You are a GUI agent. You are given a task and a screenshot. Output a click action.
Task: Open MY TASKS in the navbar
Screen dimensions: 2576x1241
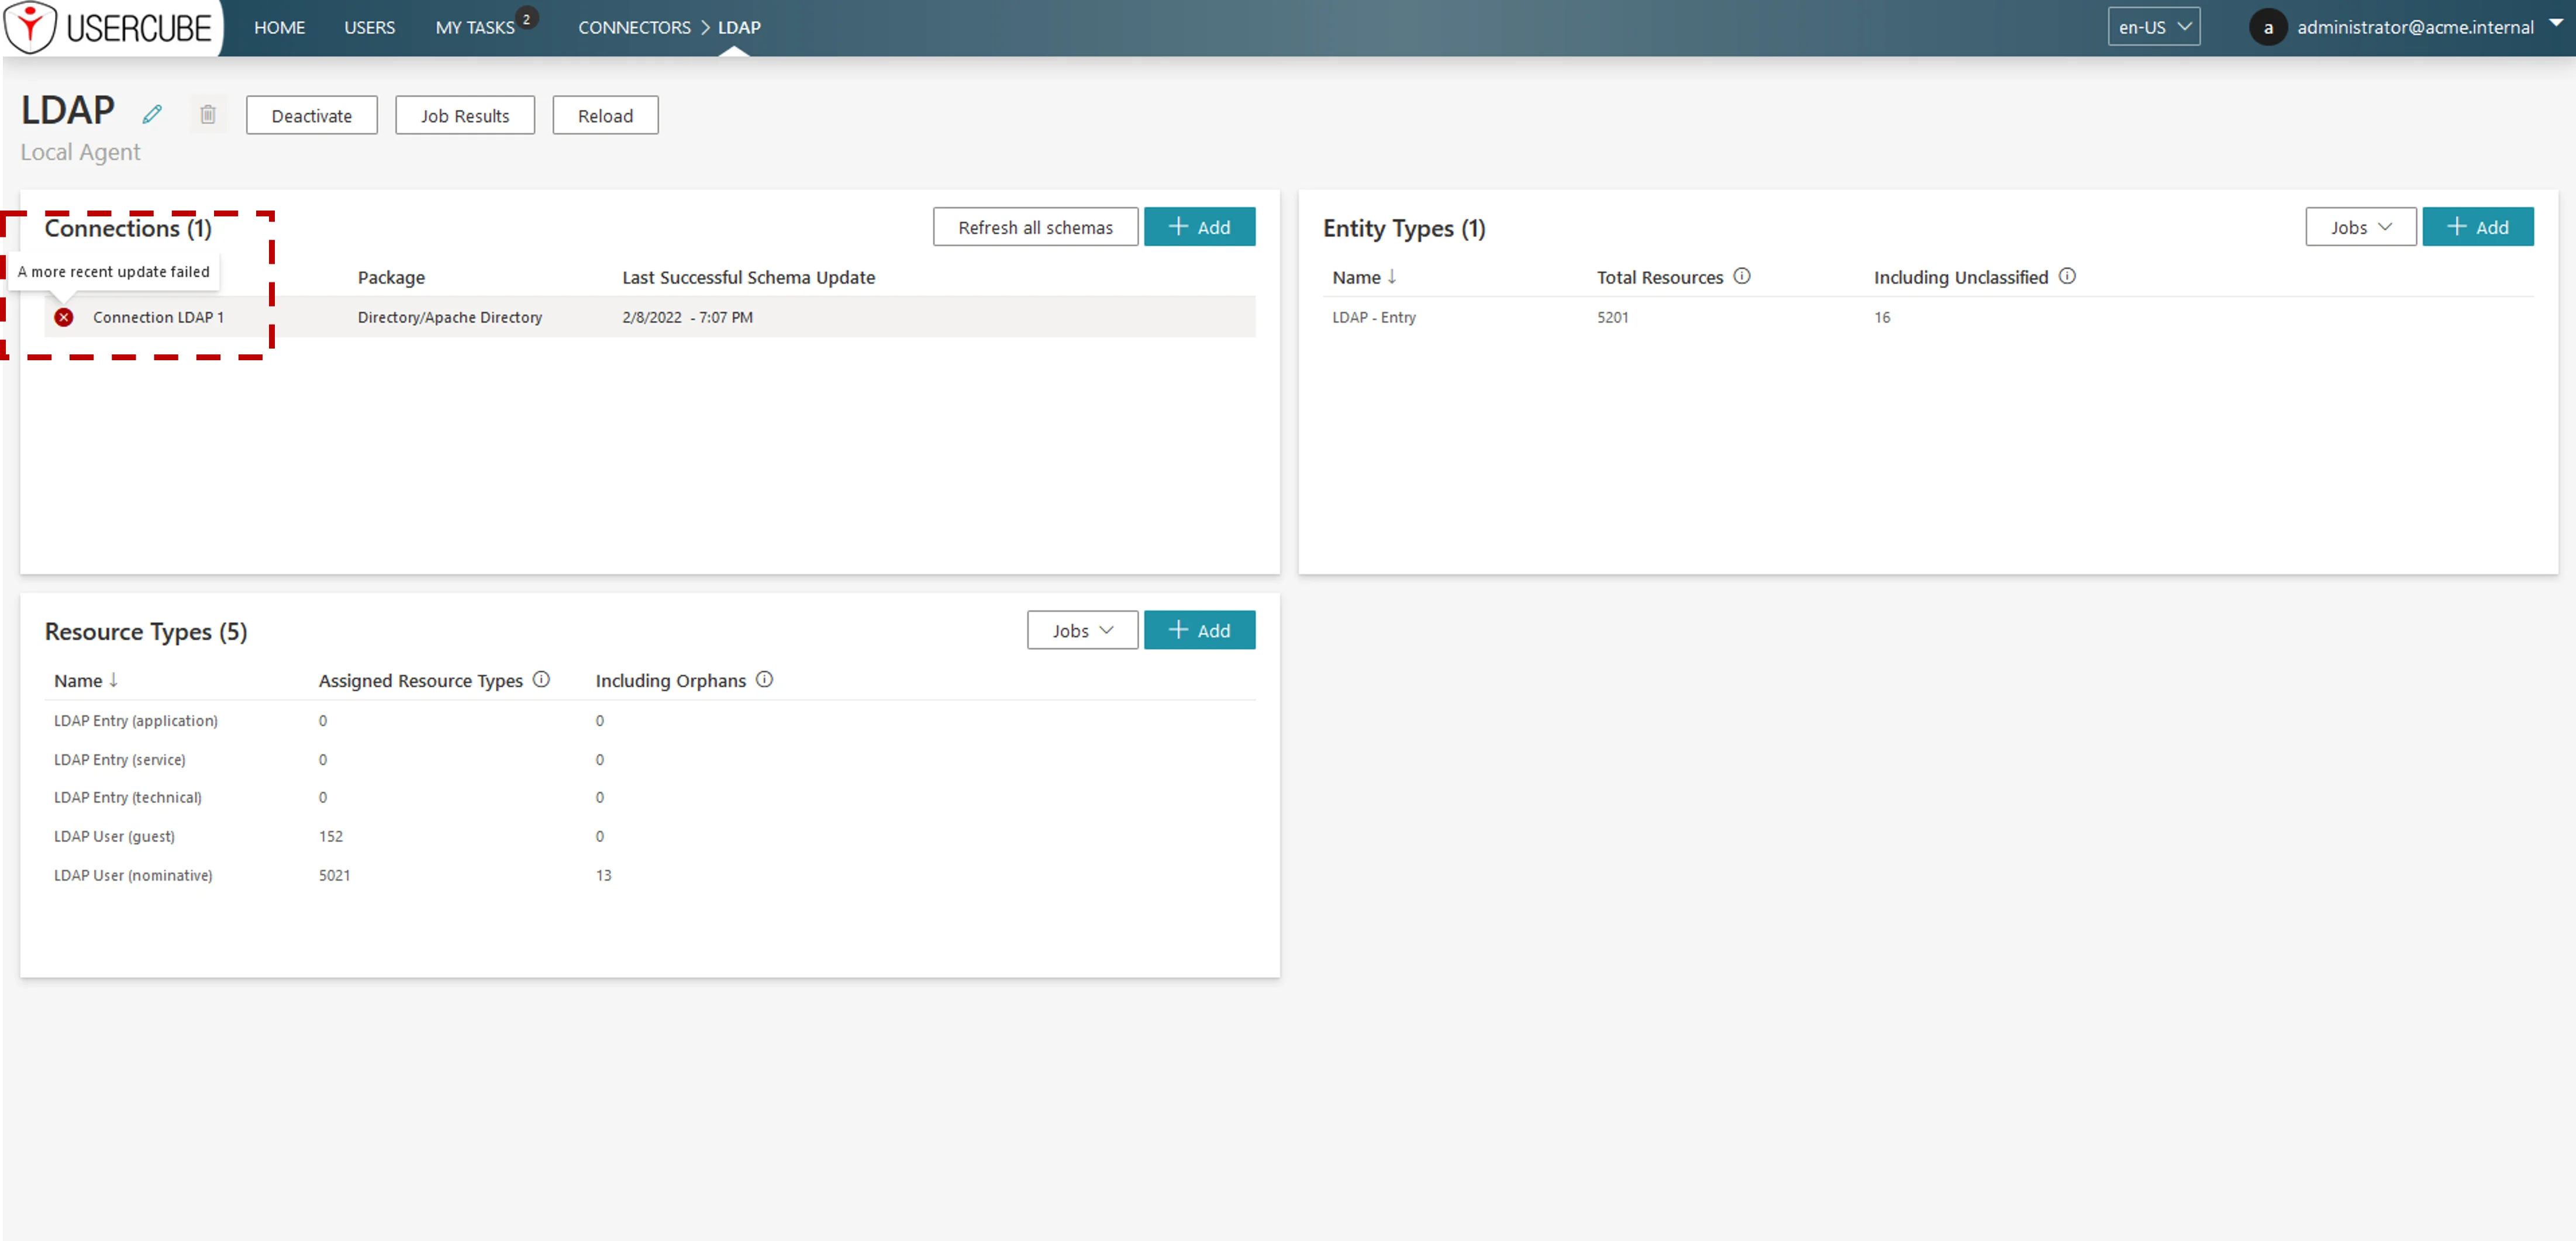[x=474, y=28]
